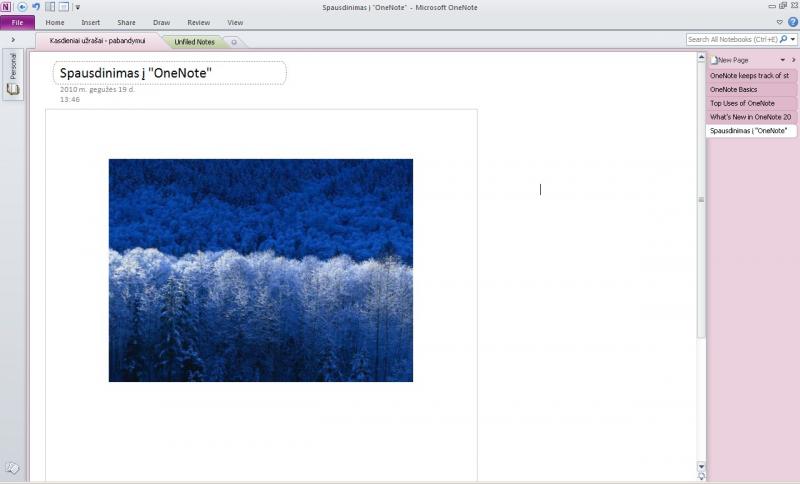Click the Undo icon in quick access toolbar
The image size is (800, 484).
(36, 7)
